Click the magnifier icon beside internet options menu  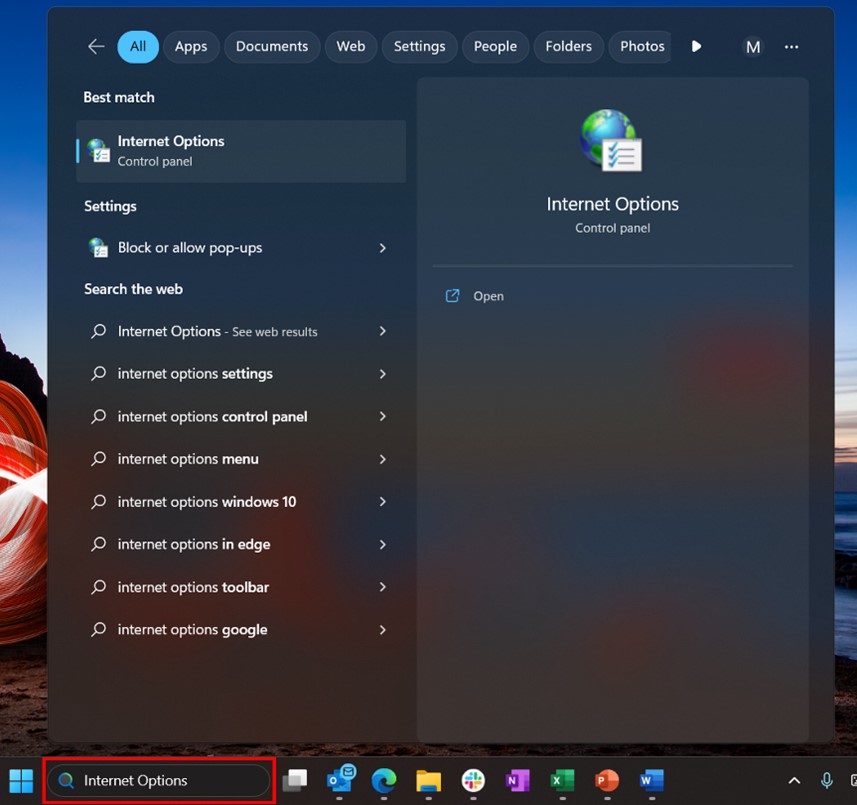(x=98, y=459)
